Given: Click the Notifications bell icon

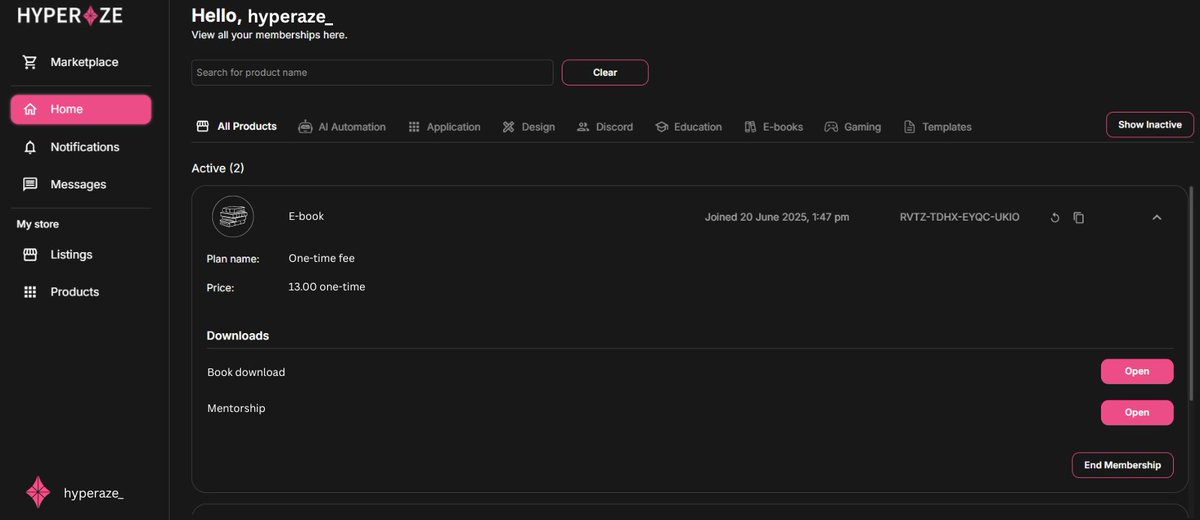Looking at the screenshot, I should click(30, 147).
